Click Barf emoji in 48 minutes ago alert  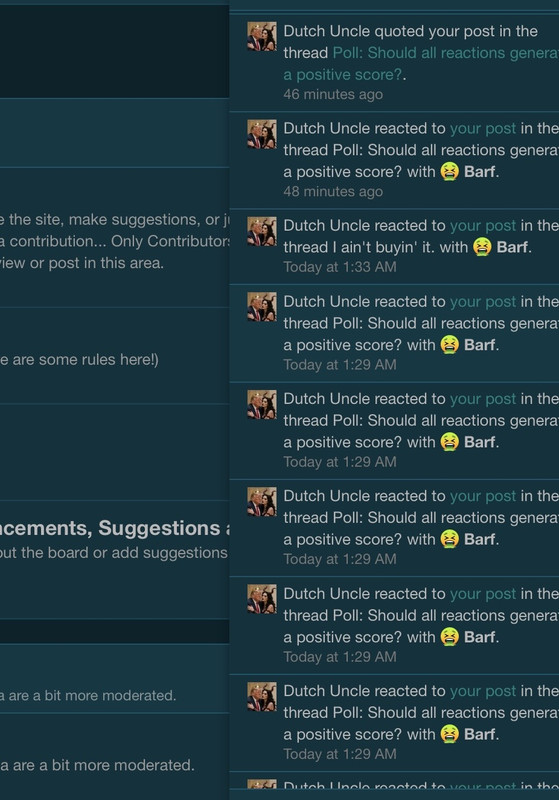pyautogui.click(x=449, y=171)
